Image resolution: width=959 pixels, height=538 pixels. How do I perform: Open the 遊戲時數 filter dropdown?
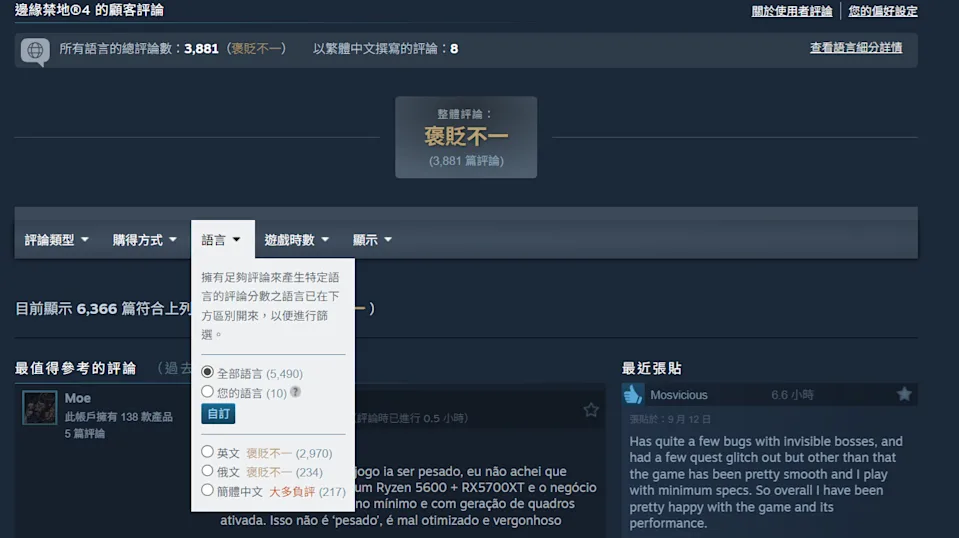pos(297,240)
